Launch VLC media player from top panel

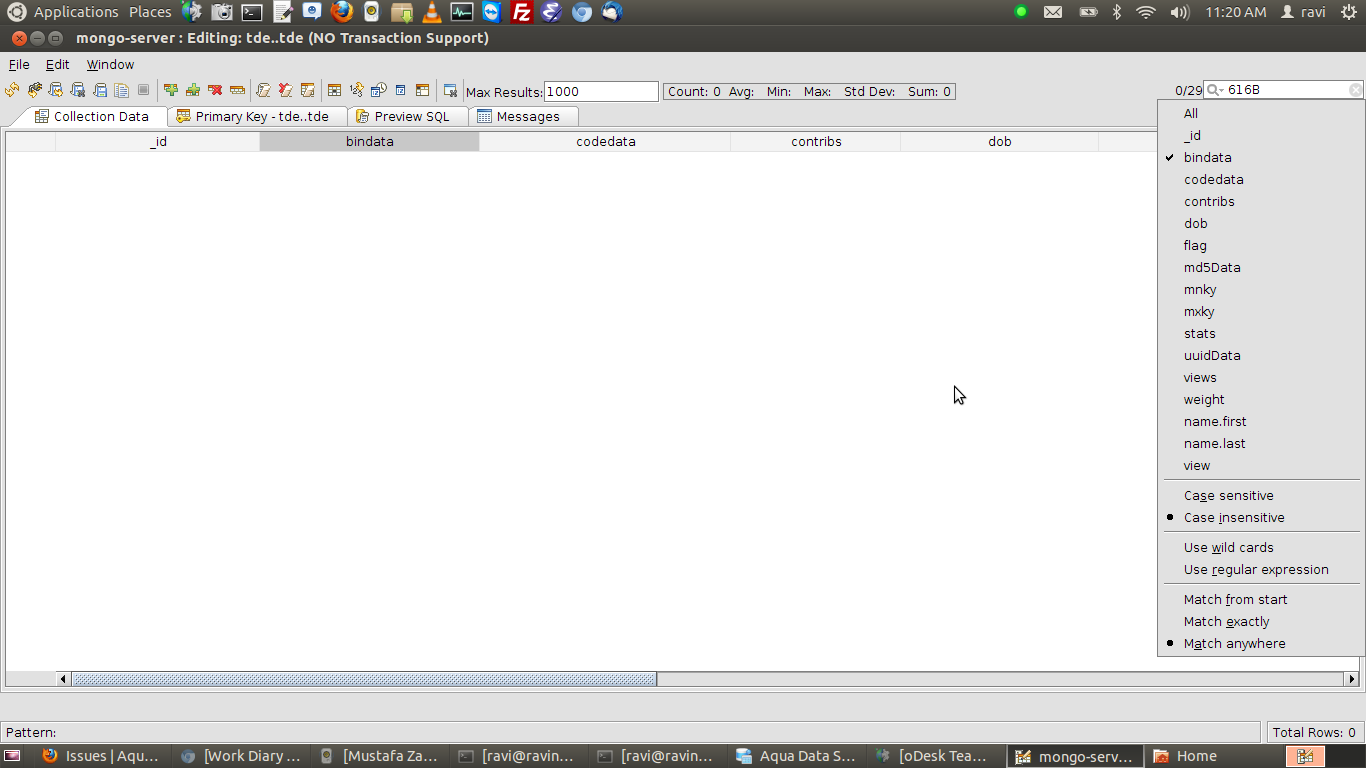(431, 12)
